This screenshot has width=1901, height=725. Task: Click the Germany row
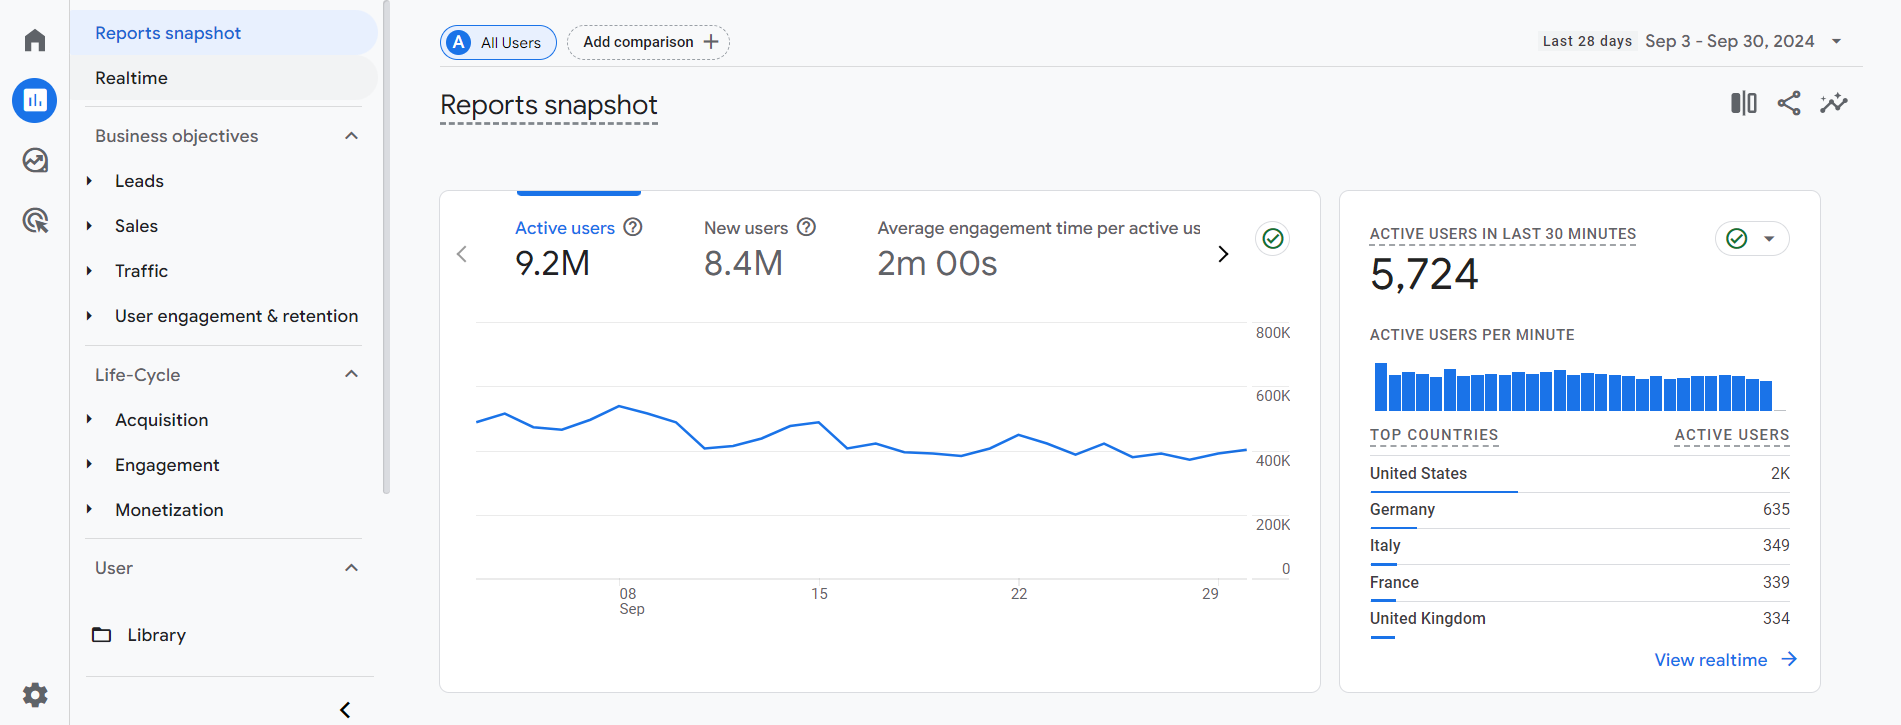(x=1579, y=510)
